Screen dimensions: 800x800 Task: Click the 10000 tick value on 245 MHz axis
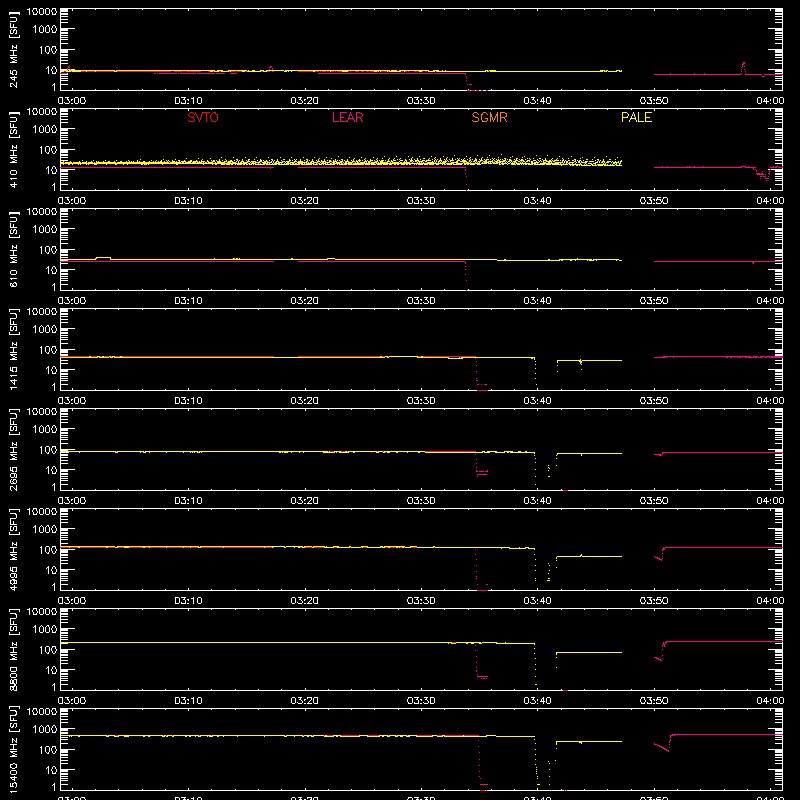pyautogui.click(x=42, y=12)
